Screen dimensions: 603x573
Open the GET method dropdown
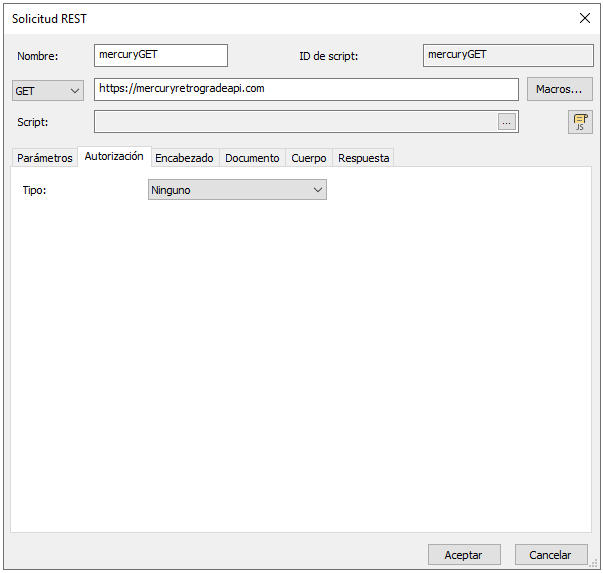coord(48,91)
